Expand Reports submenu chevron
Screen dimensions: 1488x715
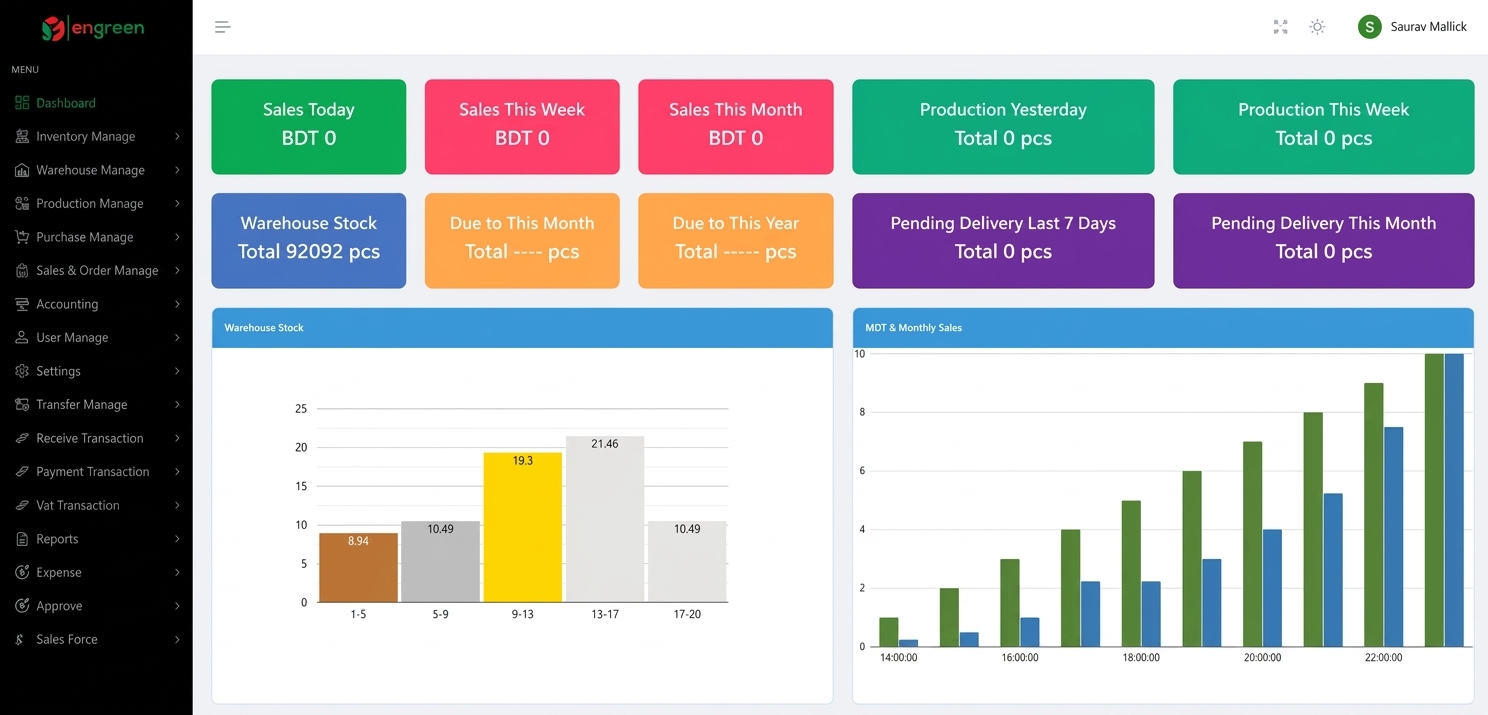[x=177, y=539]
